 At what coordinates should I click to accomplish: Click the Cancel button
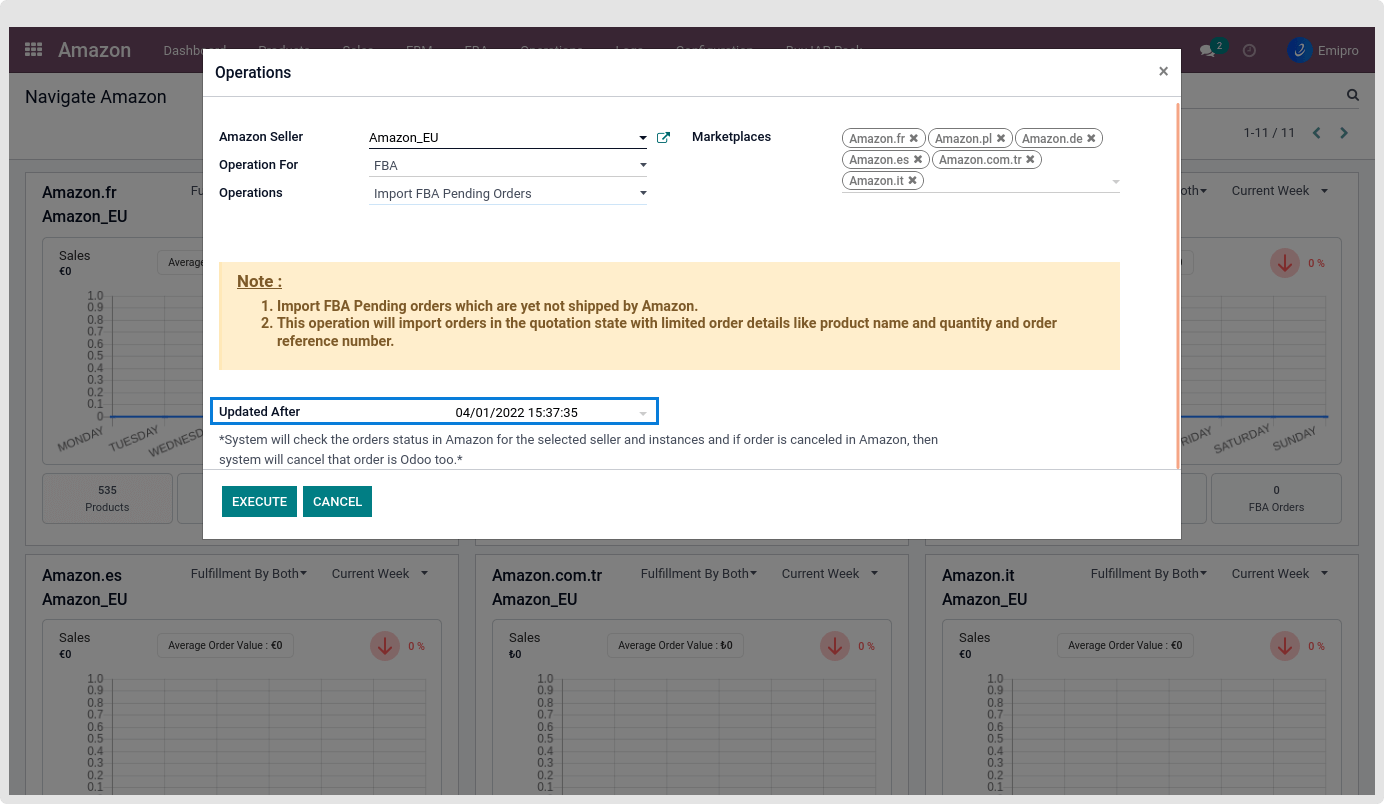(x=337, y=502)
